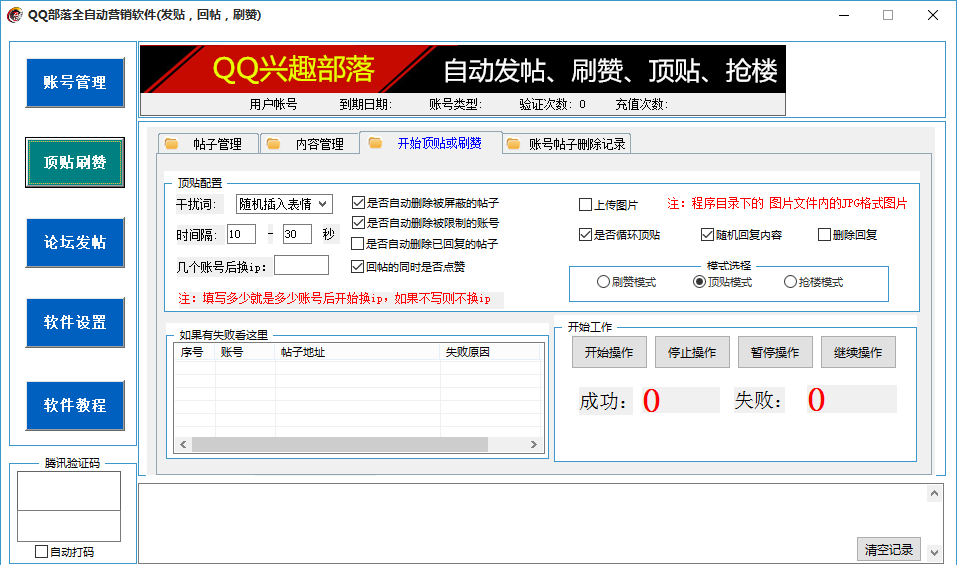Click the minimum time interval field (10)
The image size is (957, 588).
pyautogui.click(x=241, y=234)
